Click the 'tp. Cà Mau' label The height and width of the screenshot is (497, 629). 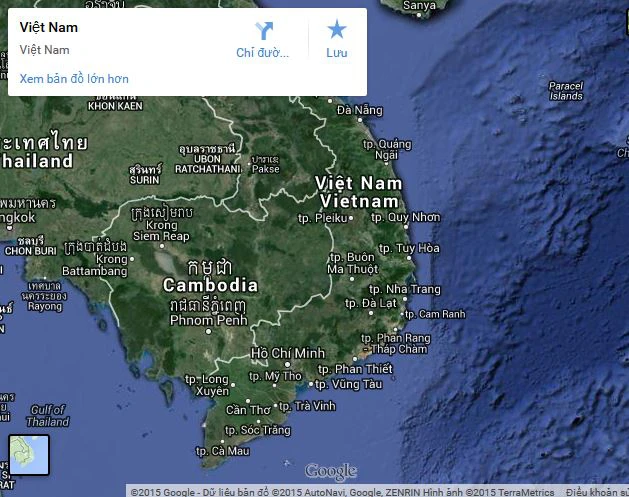tap(223, 451)
